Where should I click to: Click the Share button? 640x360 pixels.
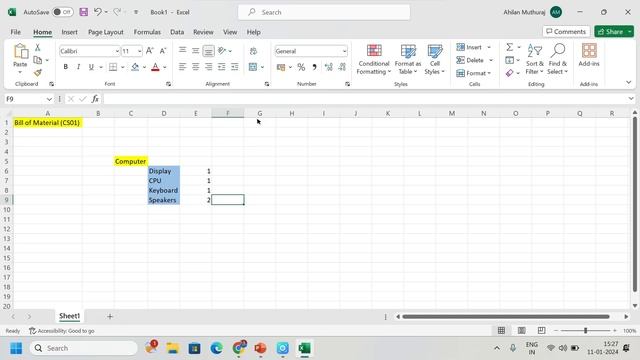coord(610,31)
